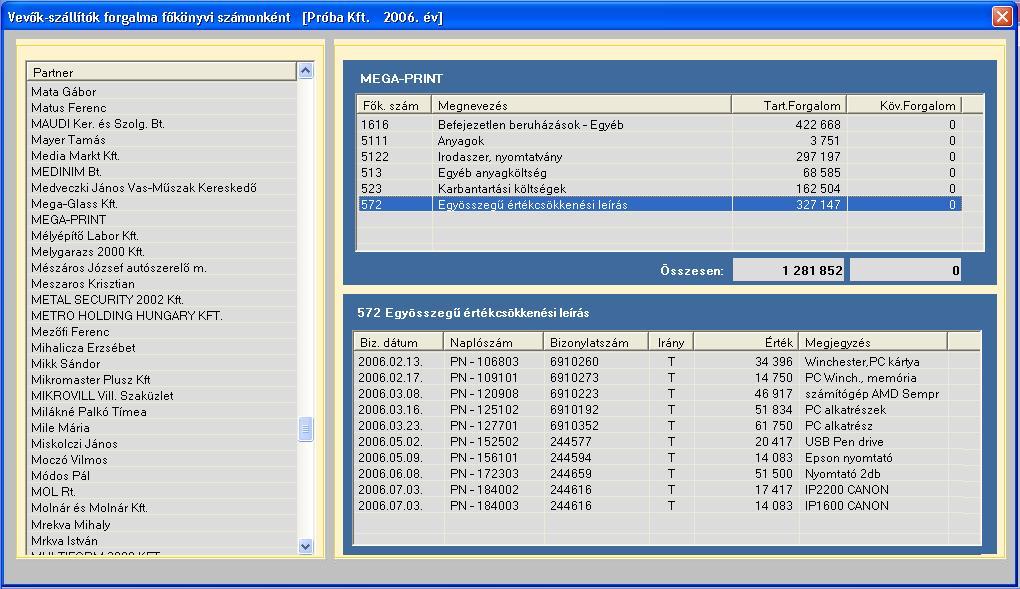Select partner Meszaros Krisztian
The height and width of the screenshot is (589, 1020).
coord(161,284)
